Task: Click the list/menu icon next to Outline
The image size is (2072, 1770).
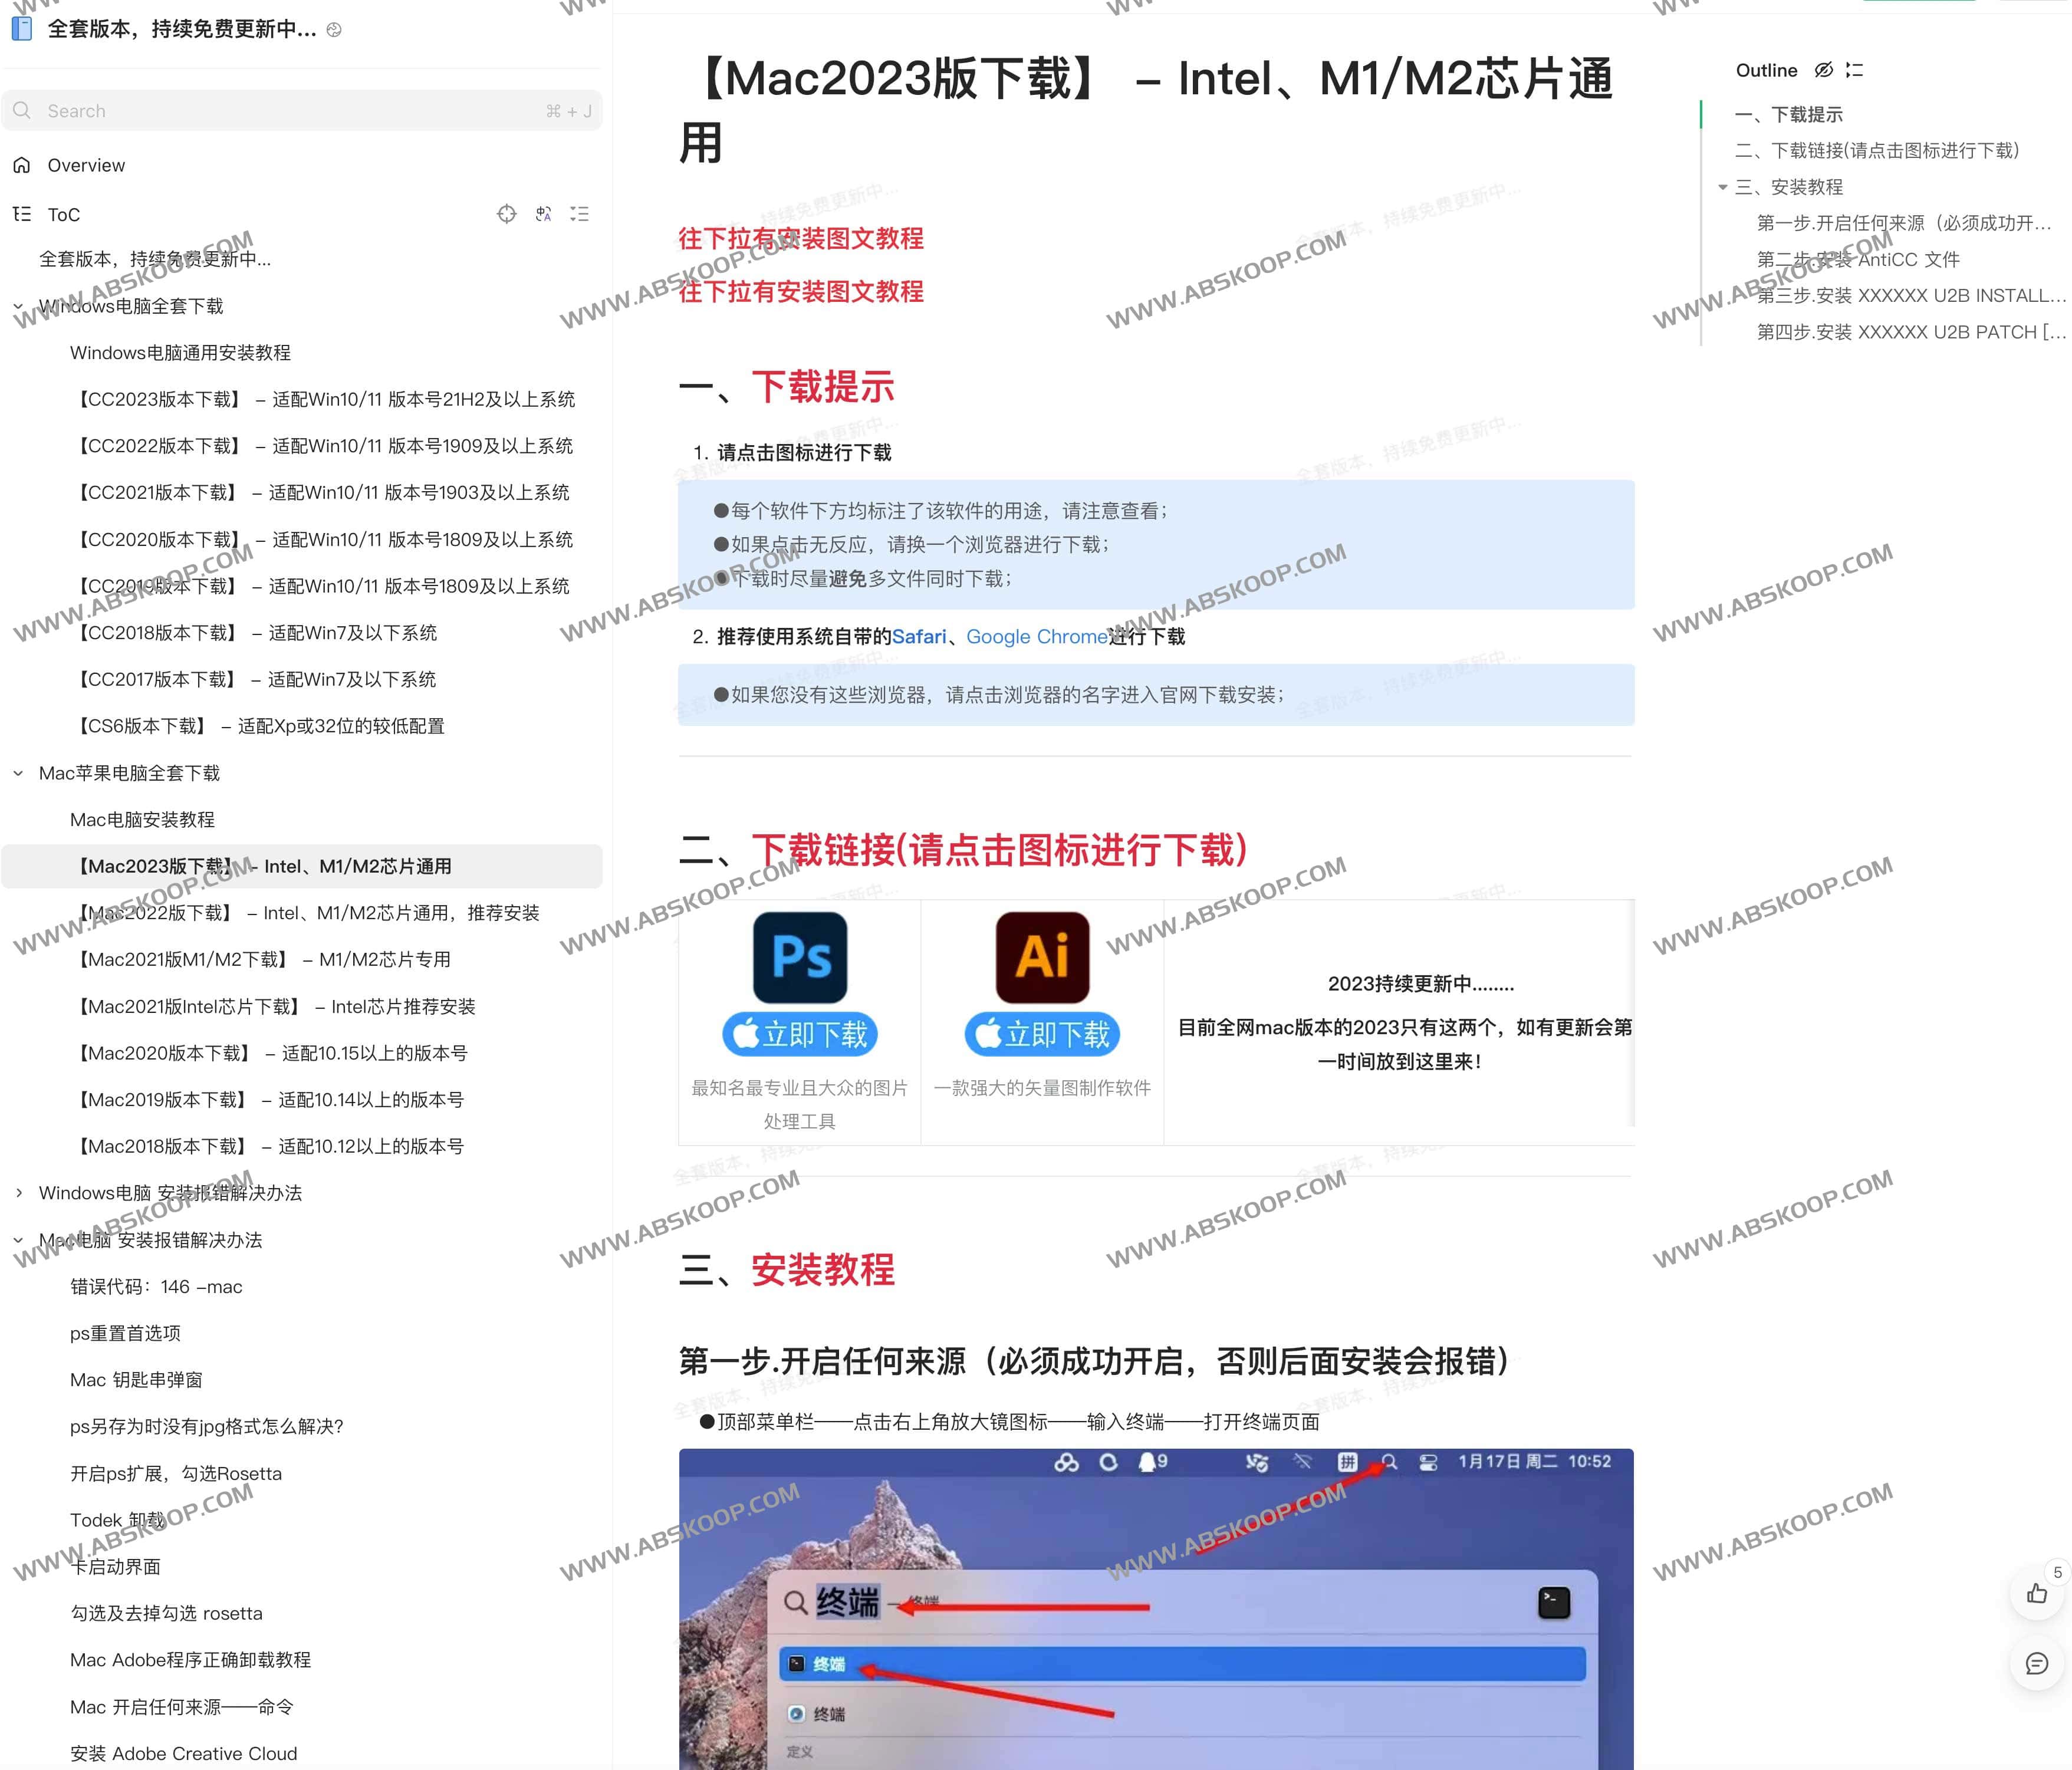Action: [1867, 70]
